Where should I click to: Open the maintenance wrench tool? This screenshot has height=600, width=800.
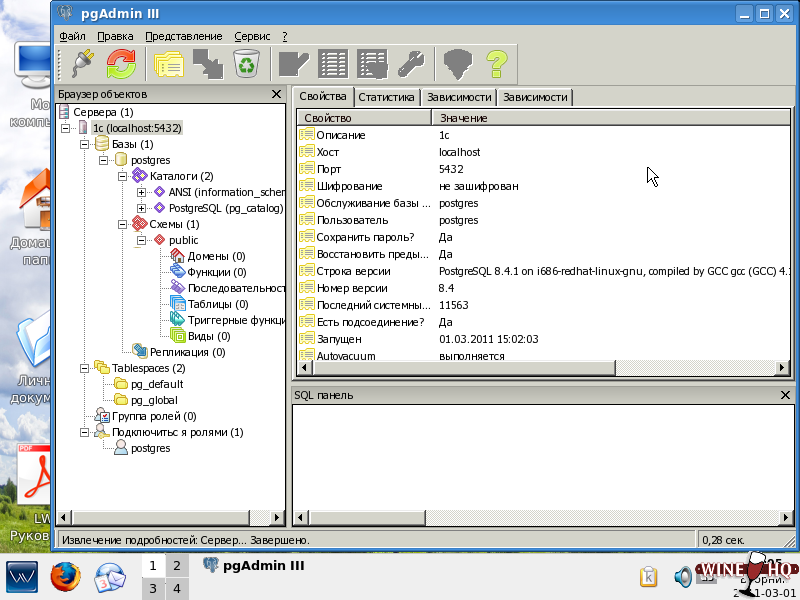(411, 65)
